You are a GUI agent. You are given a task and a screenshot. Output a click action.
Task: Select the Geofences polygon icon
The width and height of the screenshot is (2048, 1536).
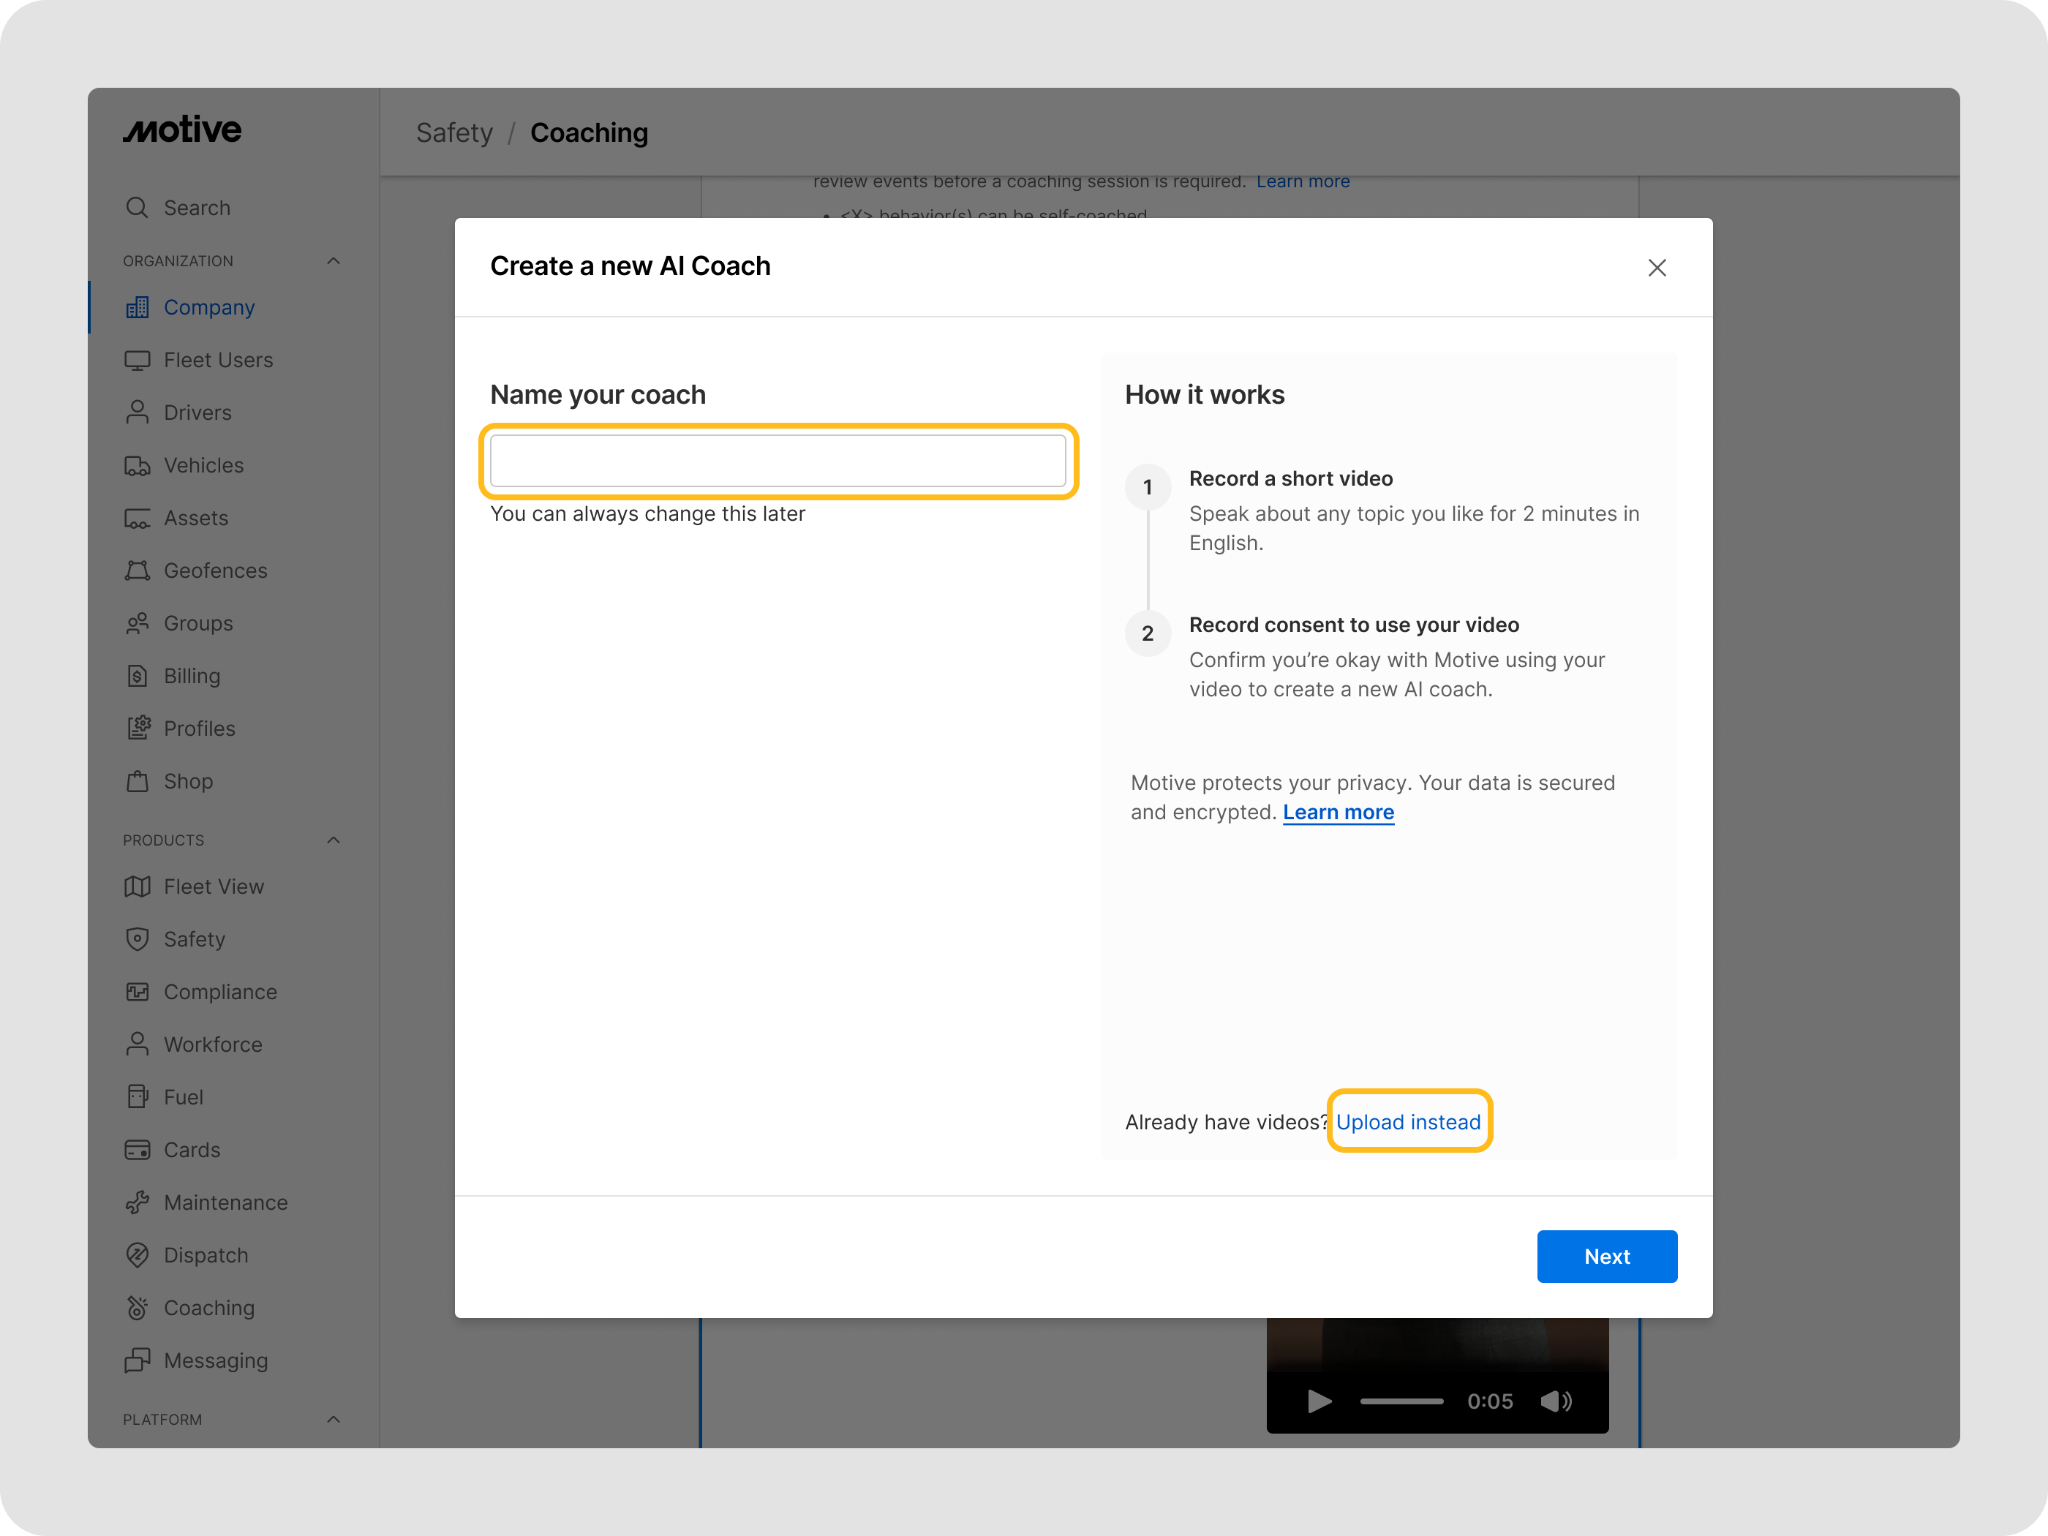tap(137, 571)
